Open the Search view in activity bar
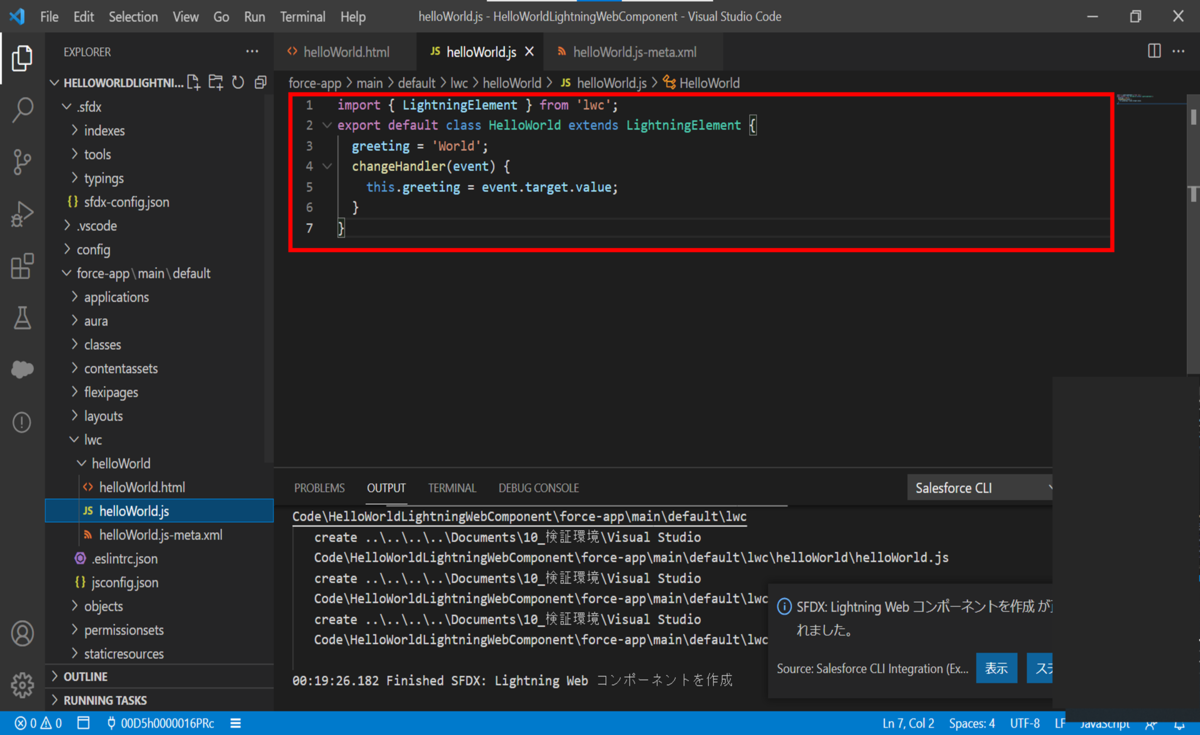The width and height of the screenshot is (1200, 735). tap(22, 110)
